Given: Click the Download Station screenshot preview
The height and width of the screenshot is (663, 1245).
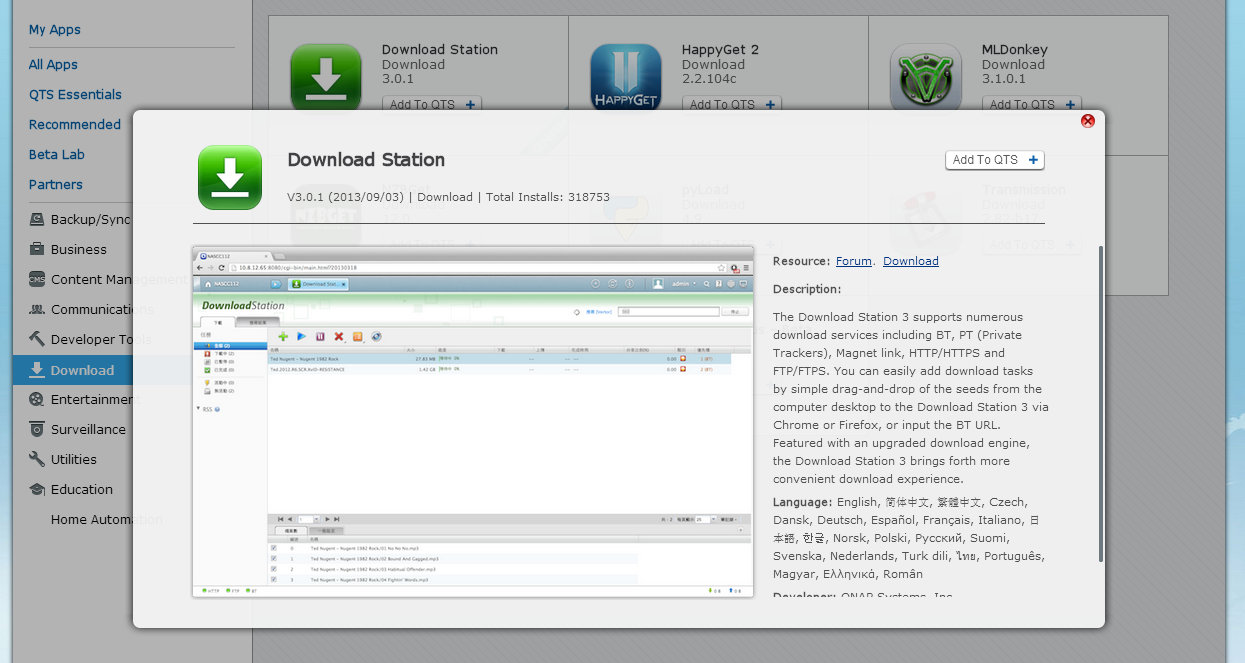Looking at the screenshot, I should coord(473,421).
